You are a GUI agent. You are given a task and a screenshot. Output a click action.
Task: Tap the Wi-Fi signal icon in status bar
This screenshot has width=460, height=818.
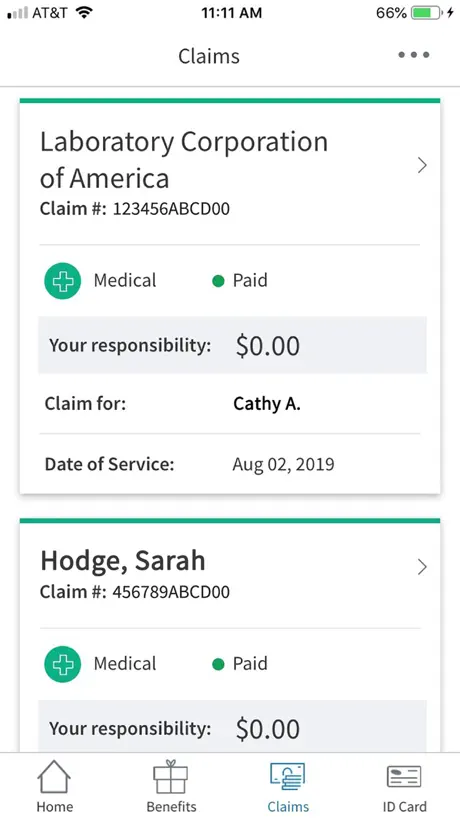tap(83, 13)
